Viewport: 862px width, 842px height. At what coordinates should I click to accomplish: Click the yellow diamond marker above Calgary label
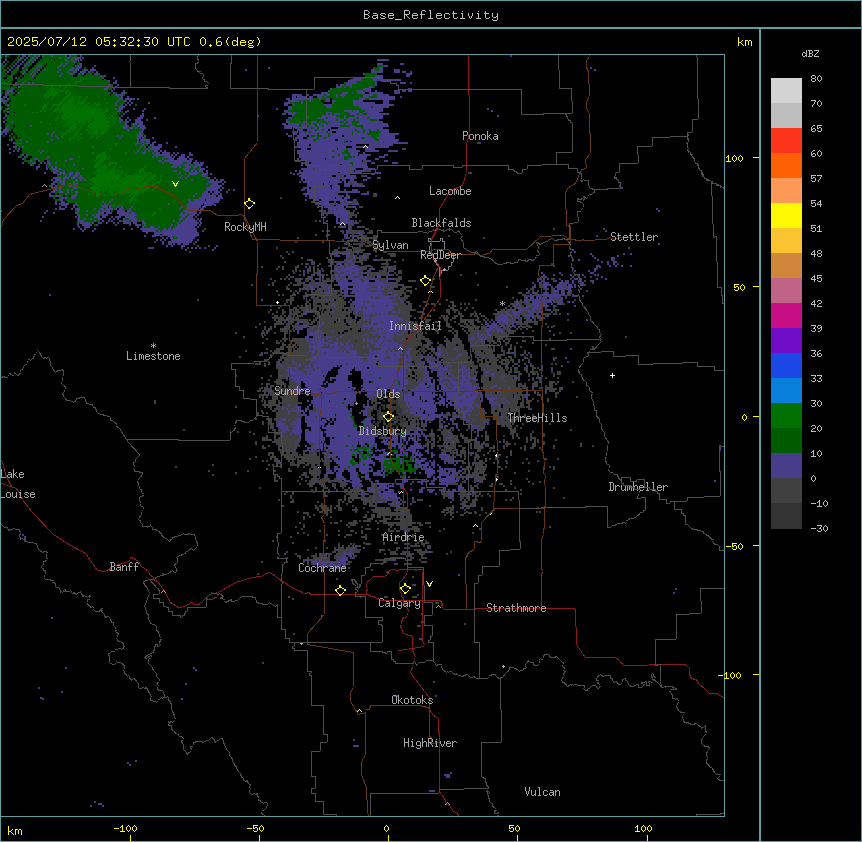point(405,589)
